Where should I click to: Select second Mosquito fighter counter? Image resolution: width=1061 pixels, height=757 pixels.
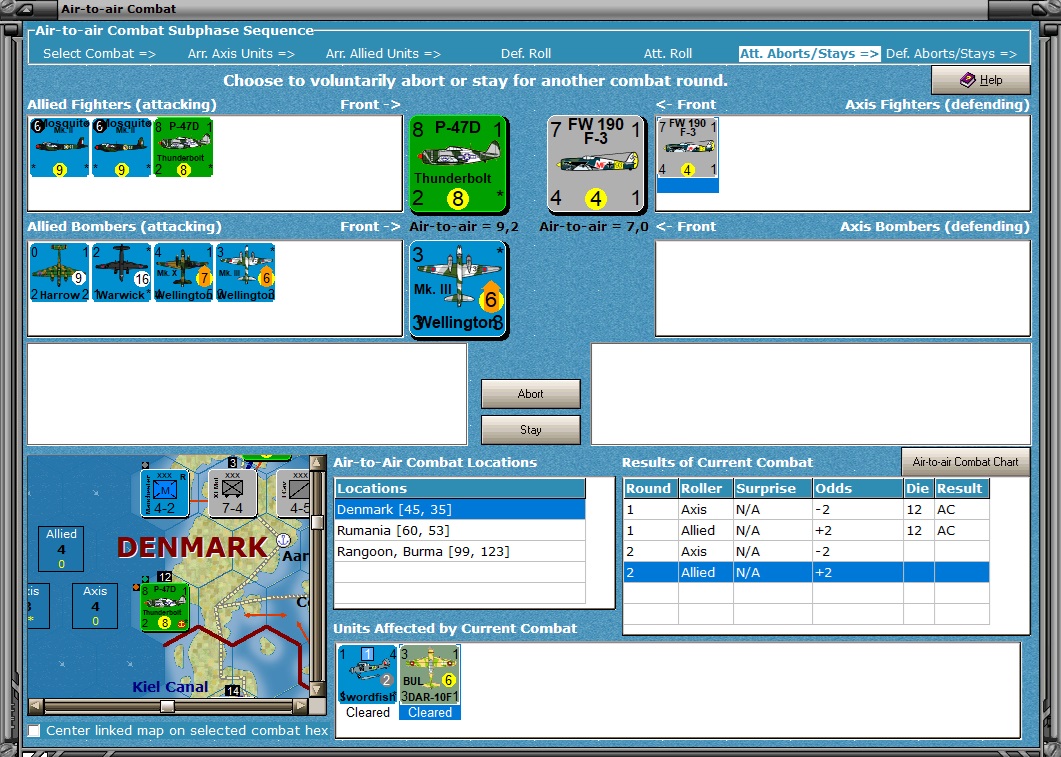(122, 147)
